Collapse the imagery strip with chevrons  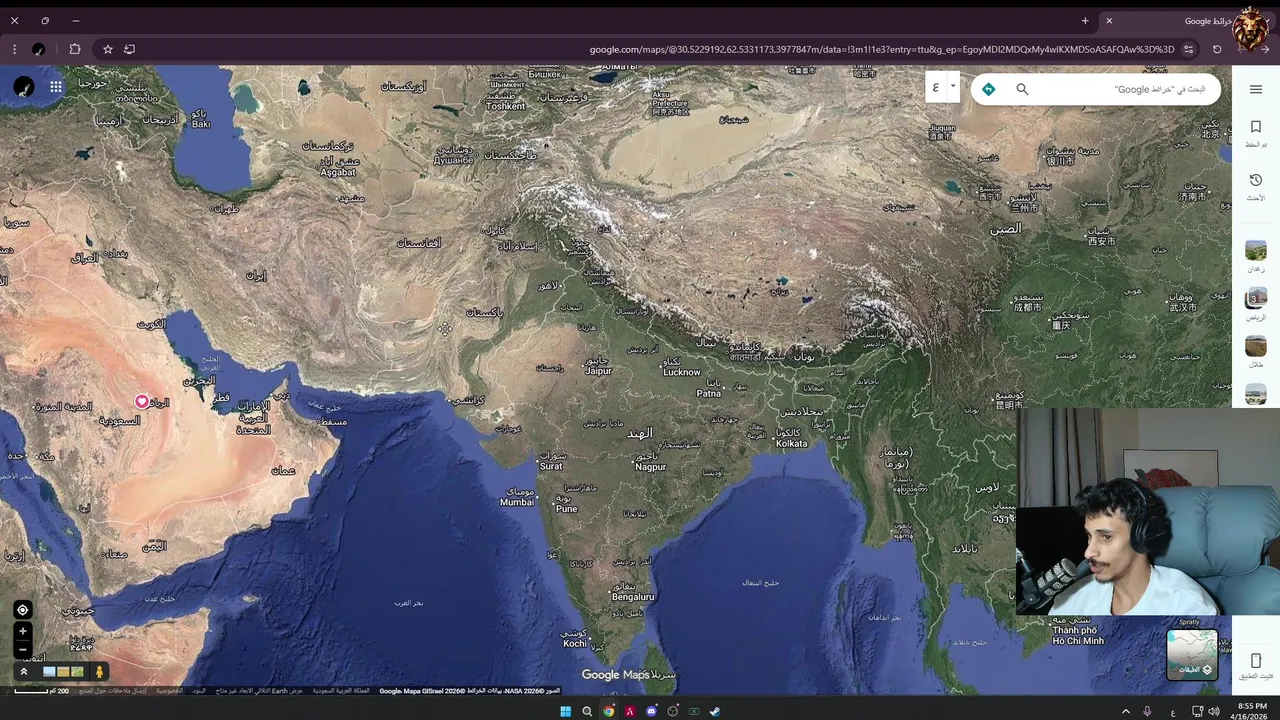23,672
